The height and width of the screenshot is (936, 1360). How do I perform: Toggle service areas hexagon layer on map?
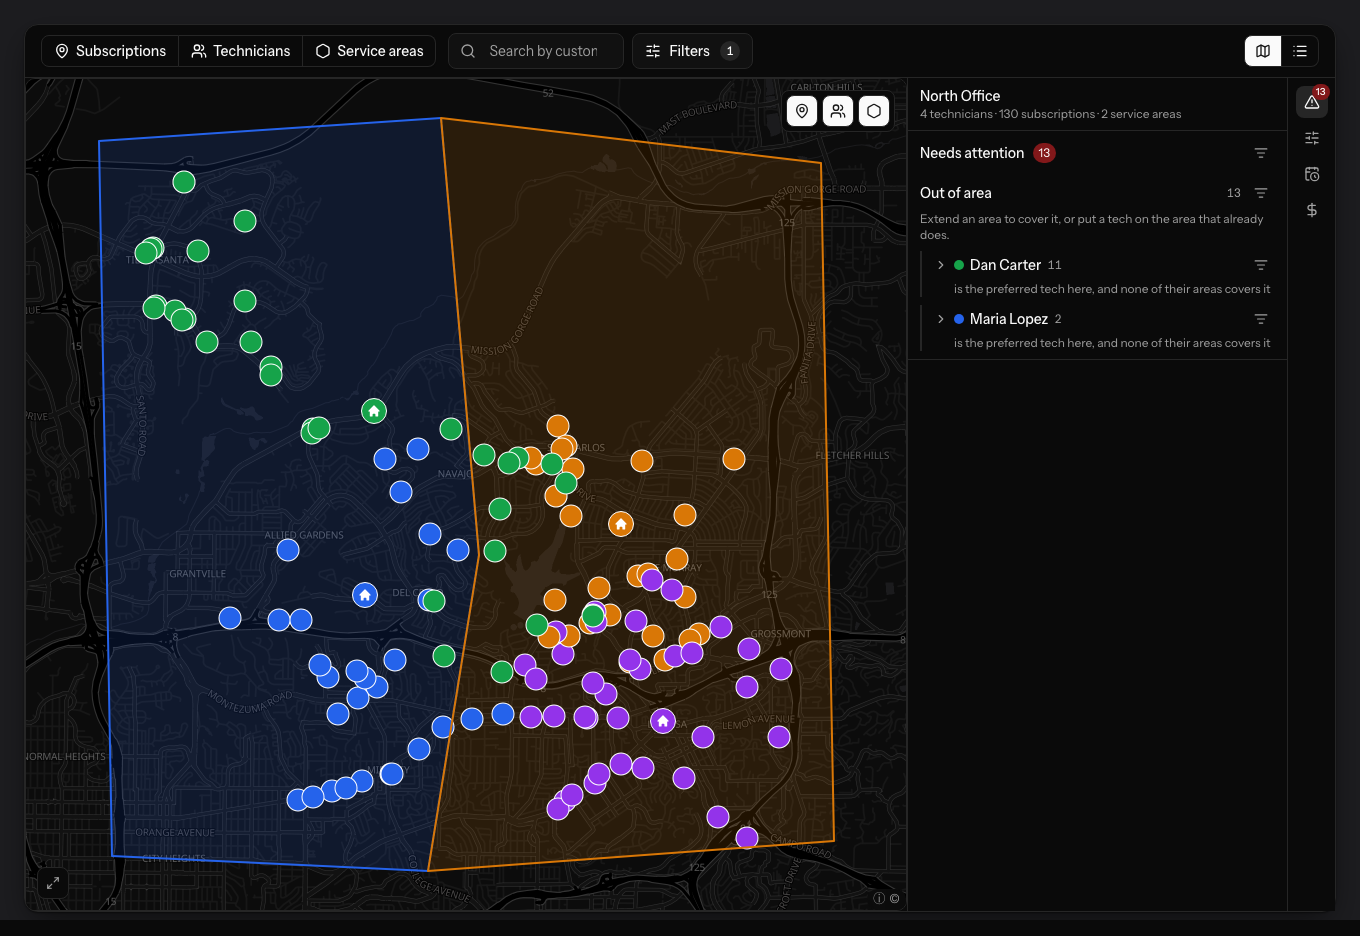pos(874,111)
